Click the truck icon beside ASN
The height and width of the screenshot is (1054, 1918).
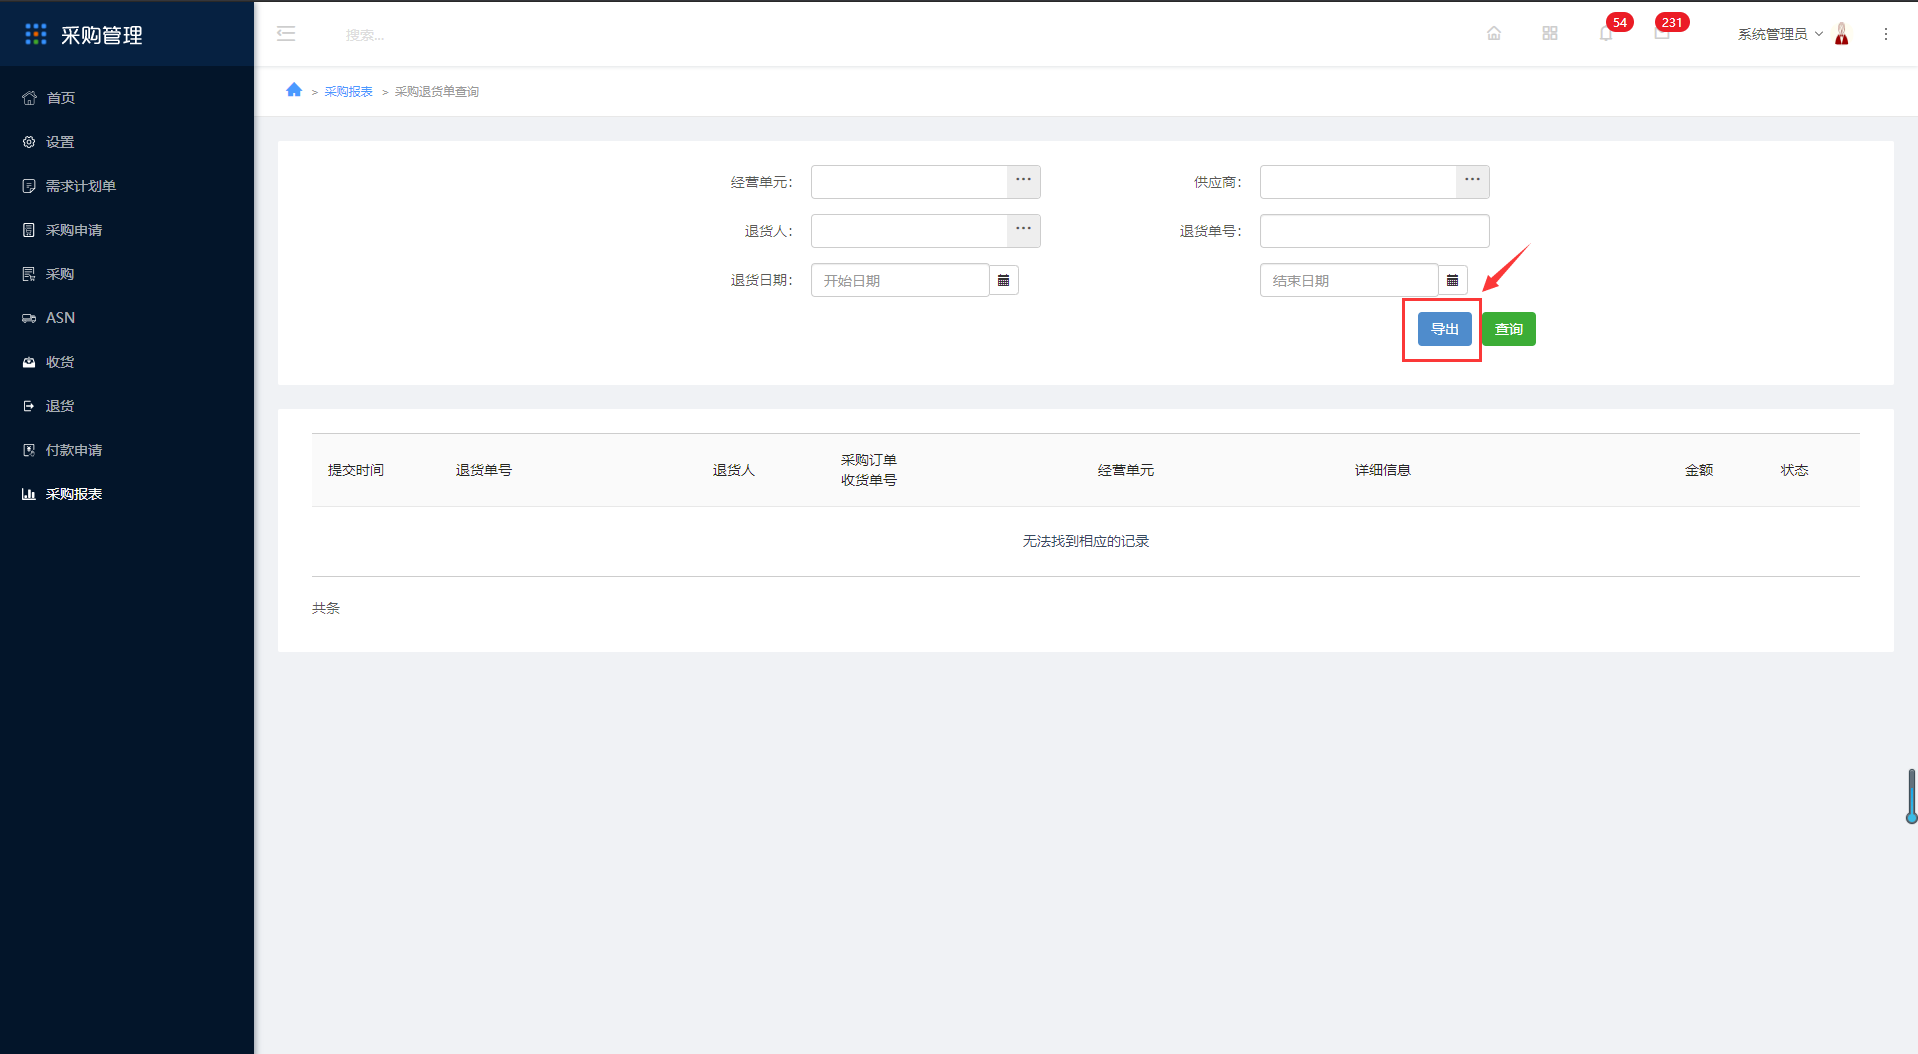(29, 318)
